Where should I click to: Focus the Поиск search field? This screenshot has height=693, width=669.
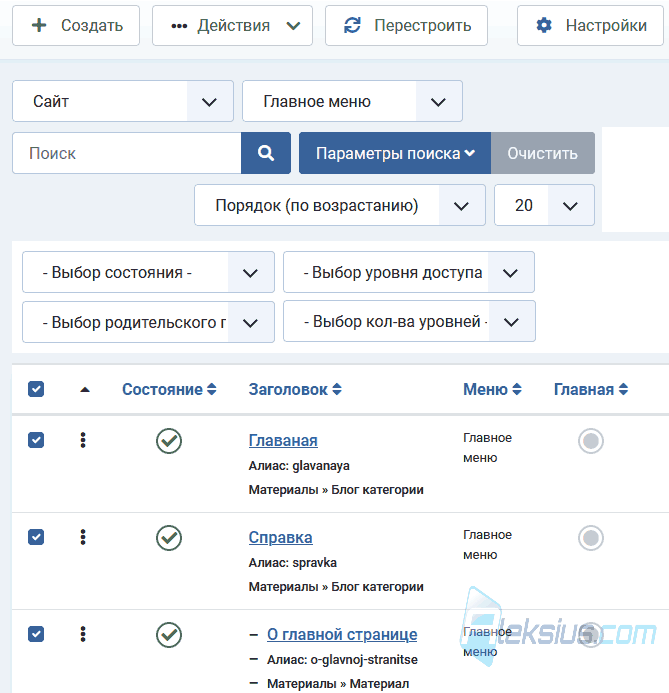tap(127, 153)
